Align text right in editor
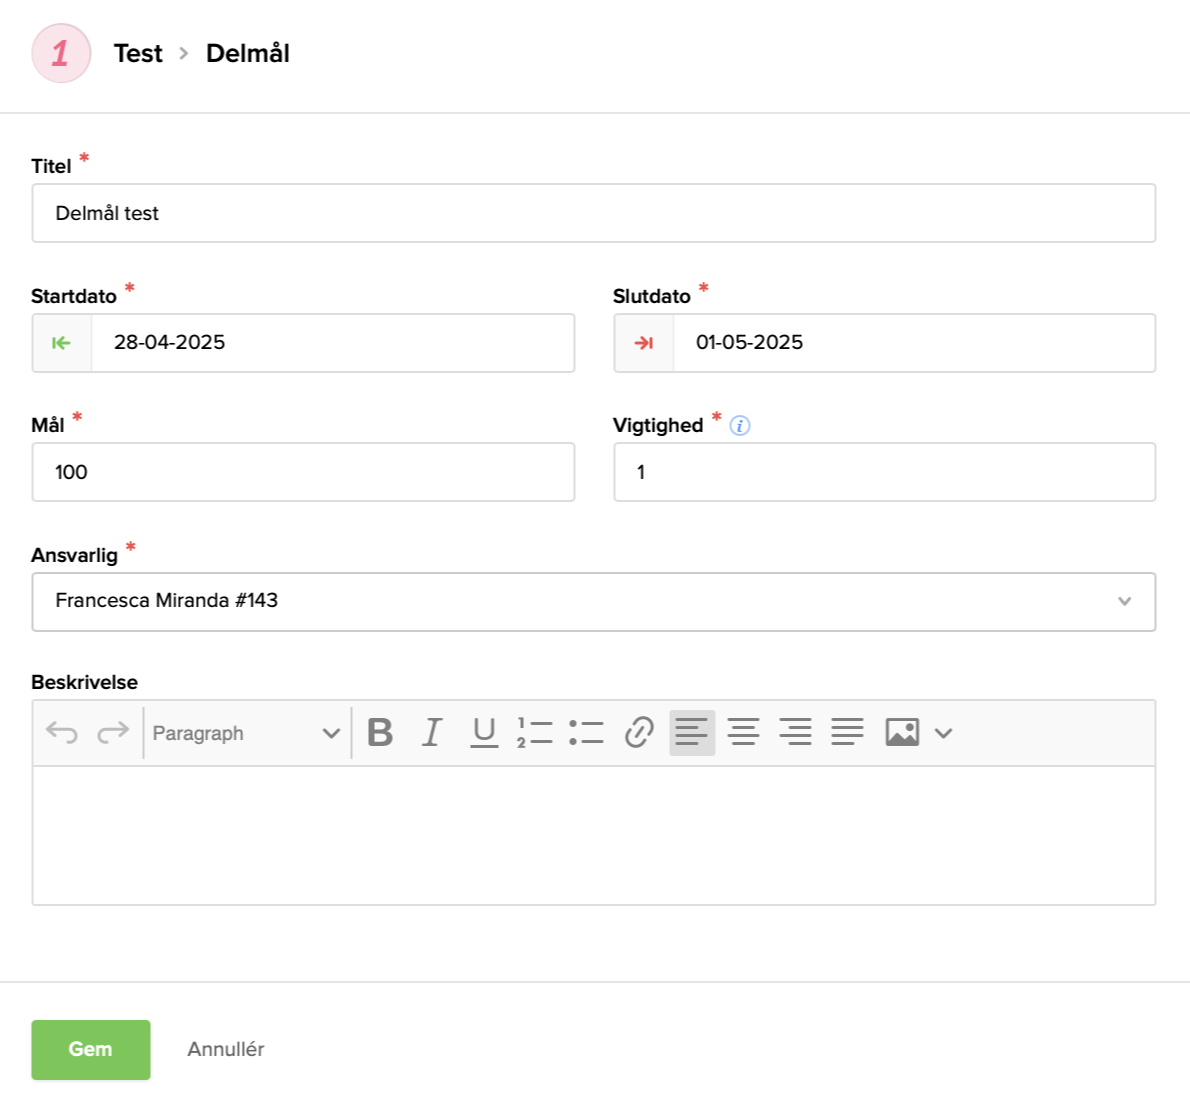 click(x=795, y=733)
